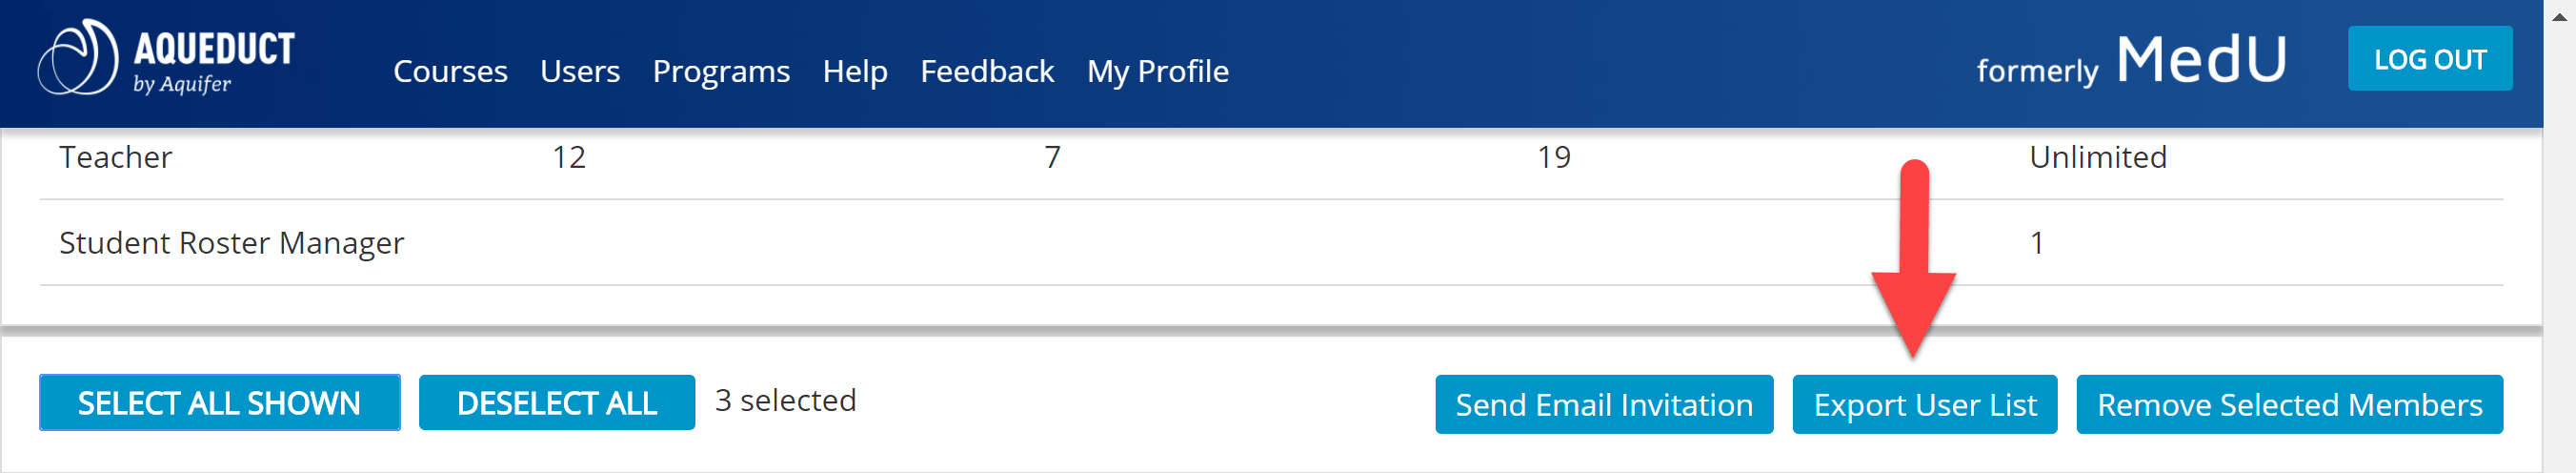Click SELECT ALL SHOWN button

(220, 403)
